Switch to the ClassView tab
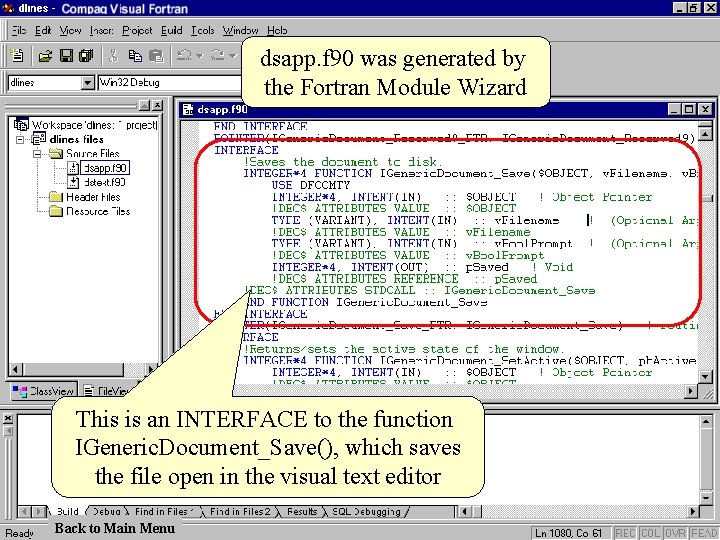Screen dimensions: 720x540 tap(43, 391)
